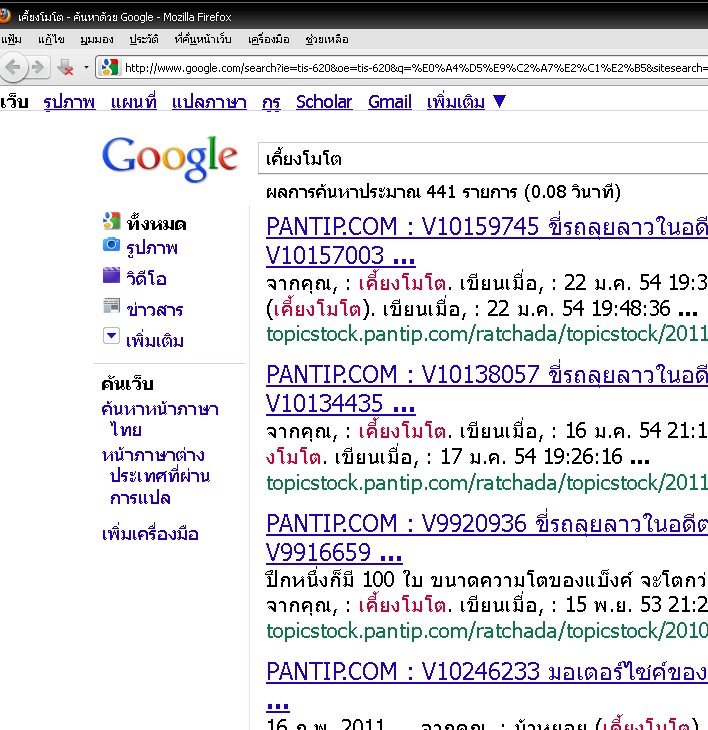This screenshot has width=708, height=730.
Task: Open result PANTIP.COM : V9920936
Action: coord(487,538)
